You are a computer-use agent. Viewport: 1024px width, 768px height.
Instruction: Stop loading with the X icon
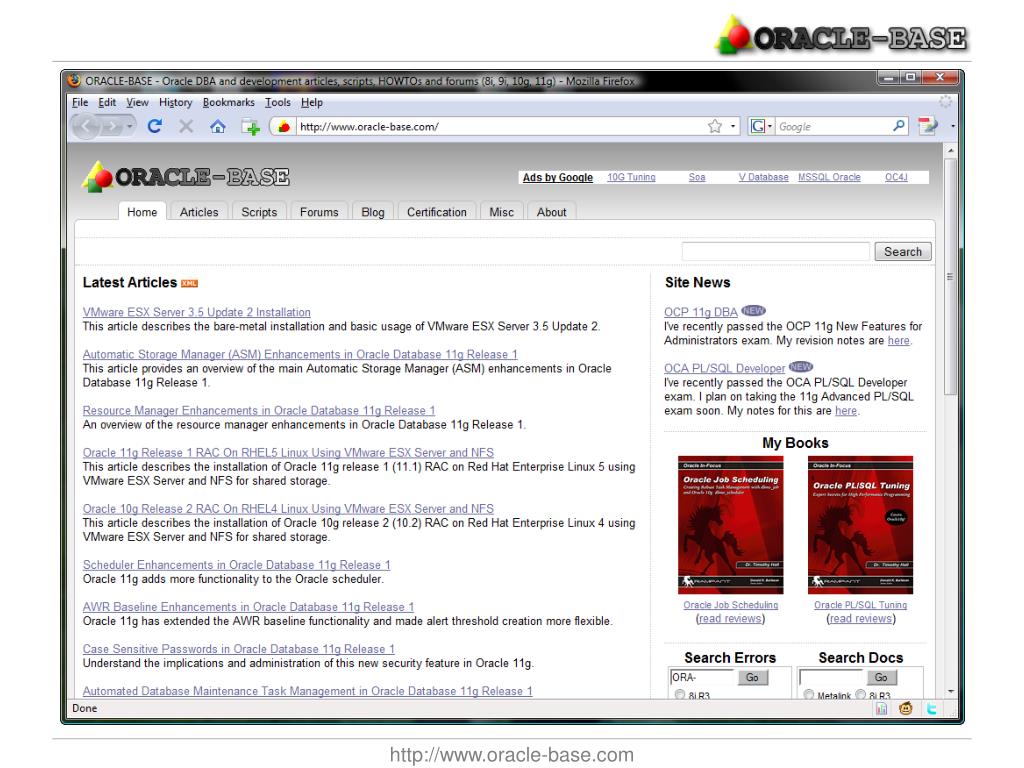click(x=186, y=126)
